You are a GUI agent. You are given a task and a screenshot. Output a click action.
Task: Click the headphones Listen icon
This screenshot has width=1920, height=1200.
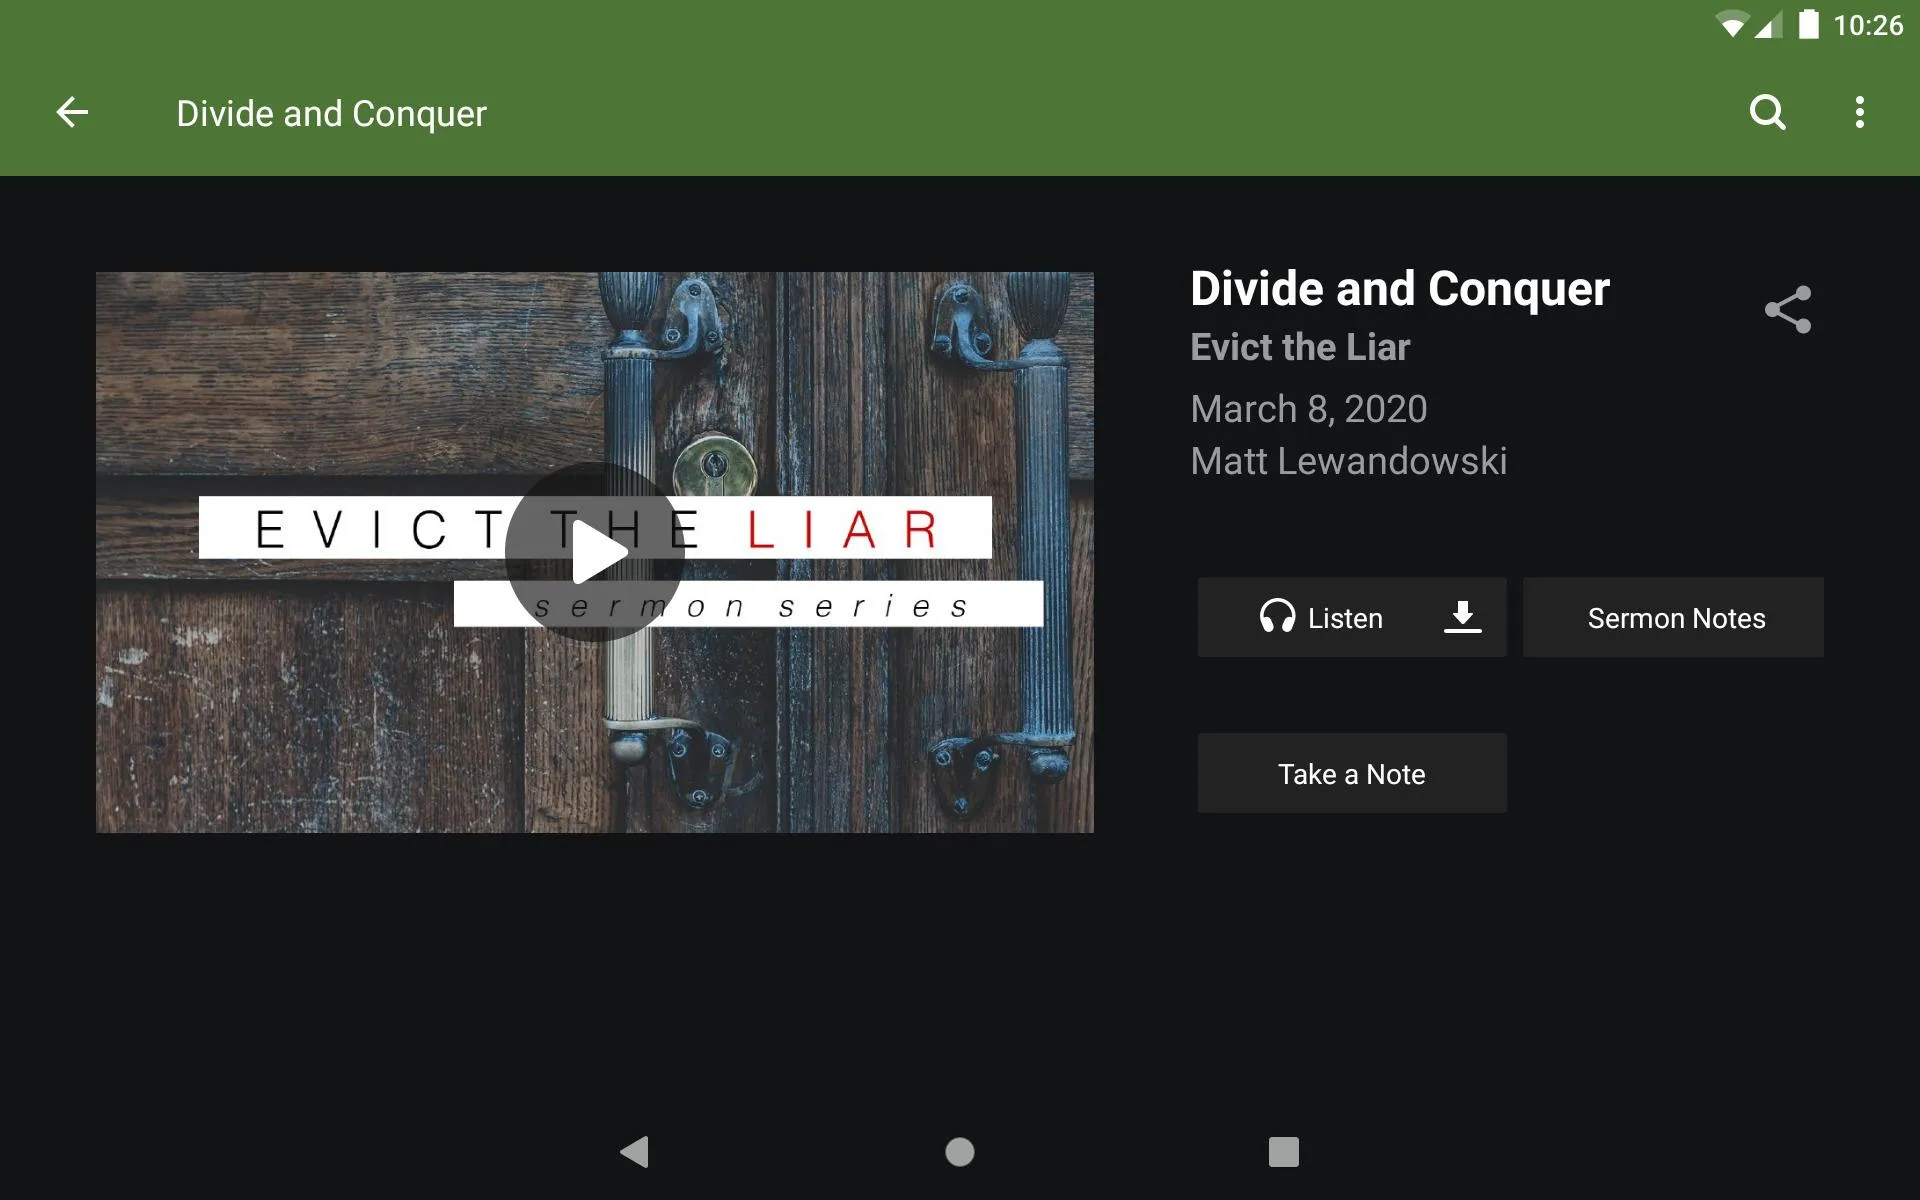[x=1273, y=618]
